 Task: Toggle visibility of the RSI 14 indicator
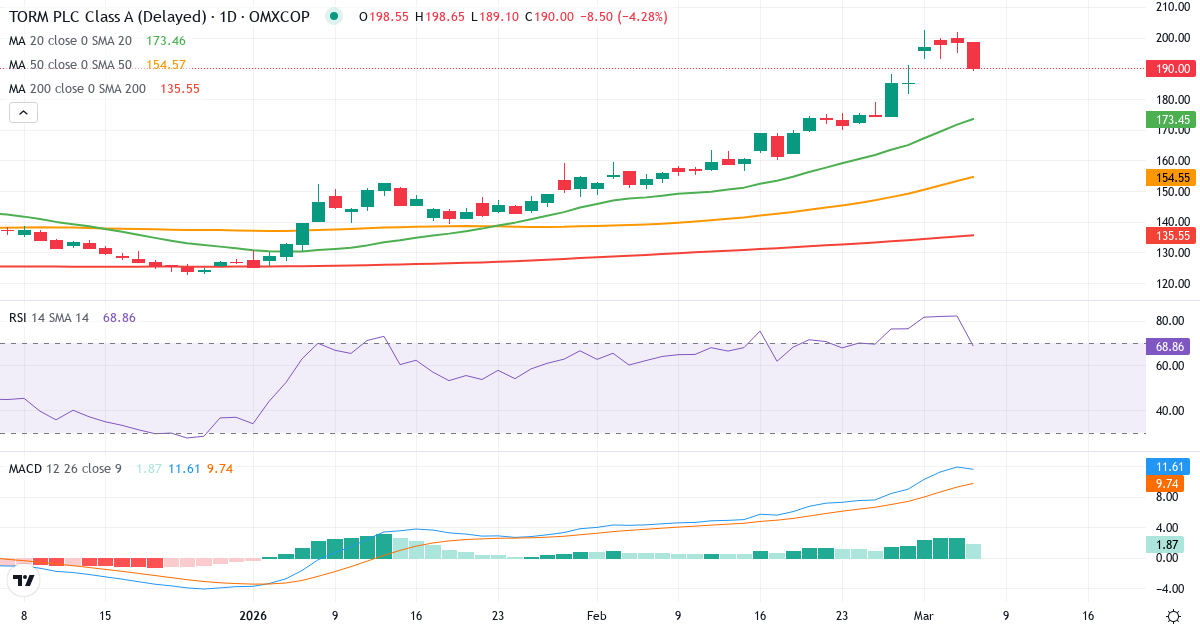(50, 317)
